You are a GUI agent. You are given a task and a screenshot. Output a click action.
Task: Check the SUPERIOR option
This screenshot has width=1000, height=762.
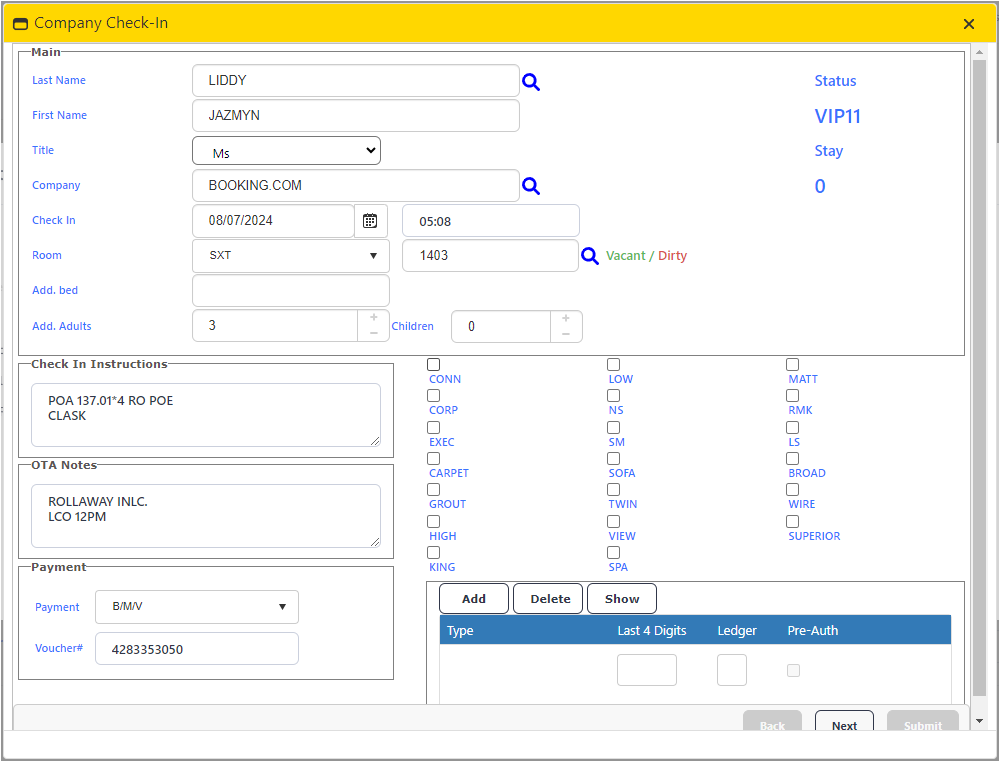coord(793,522)
